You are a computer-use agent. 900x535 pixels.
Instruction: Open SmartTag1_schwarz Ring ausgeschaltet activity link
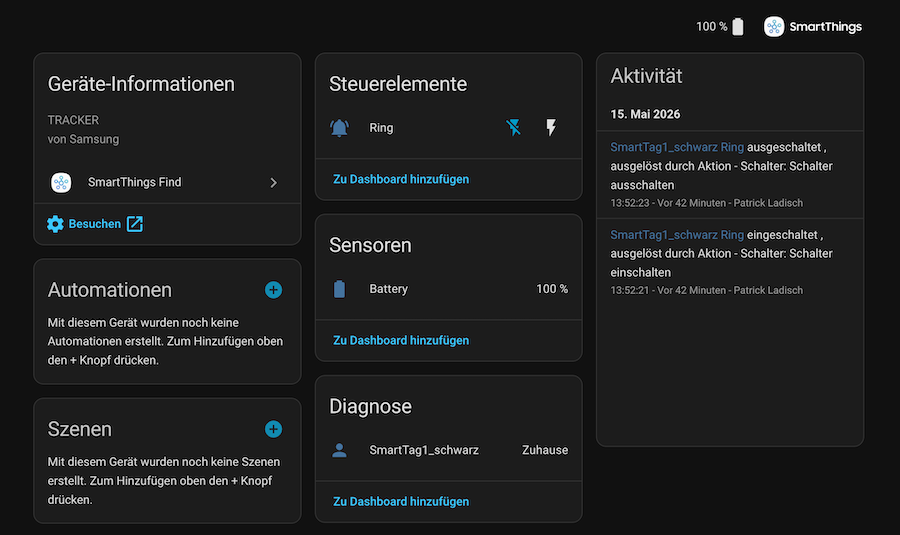pos(677,147)
